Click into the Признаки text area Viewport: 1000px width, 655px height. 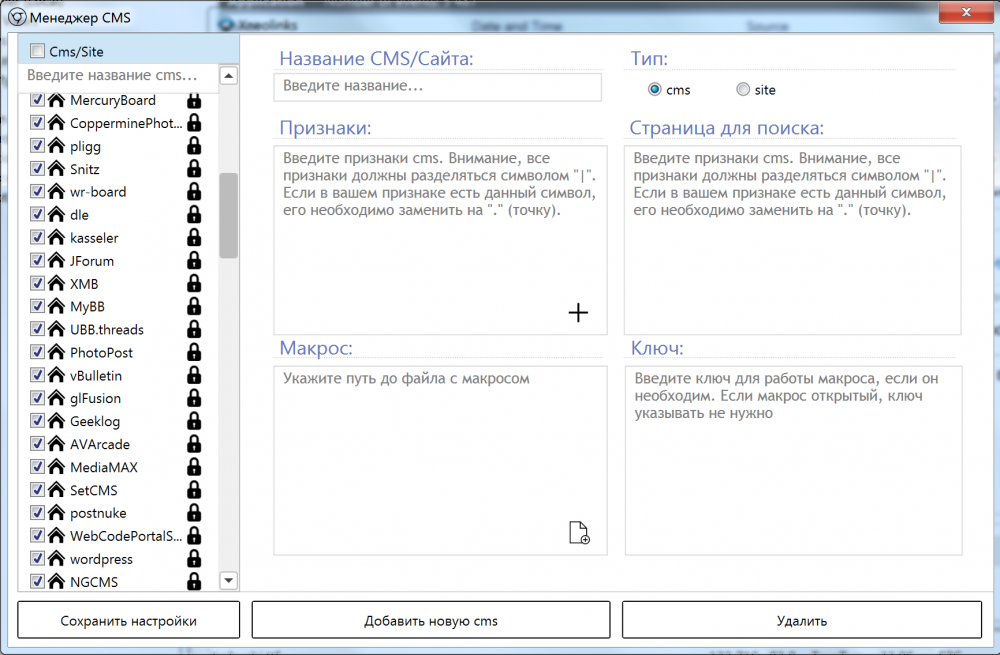pos(441,240)
